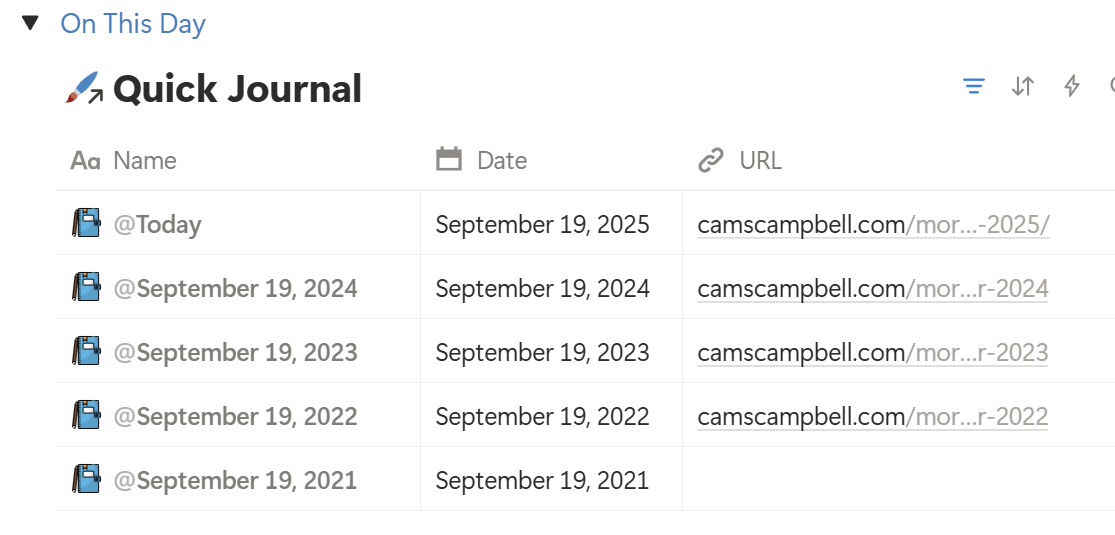The width and height of the screenshot is (1115, 535).
Task: Click the sort arrows icon
Action: 1022,87
